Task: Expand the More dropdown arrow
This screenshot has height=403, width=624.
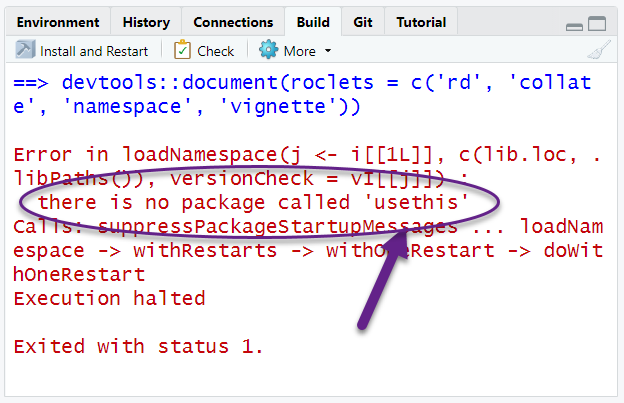Action: (328, 51)
